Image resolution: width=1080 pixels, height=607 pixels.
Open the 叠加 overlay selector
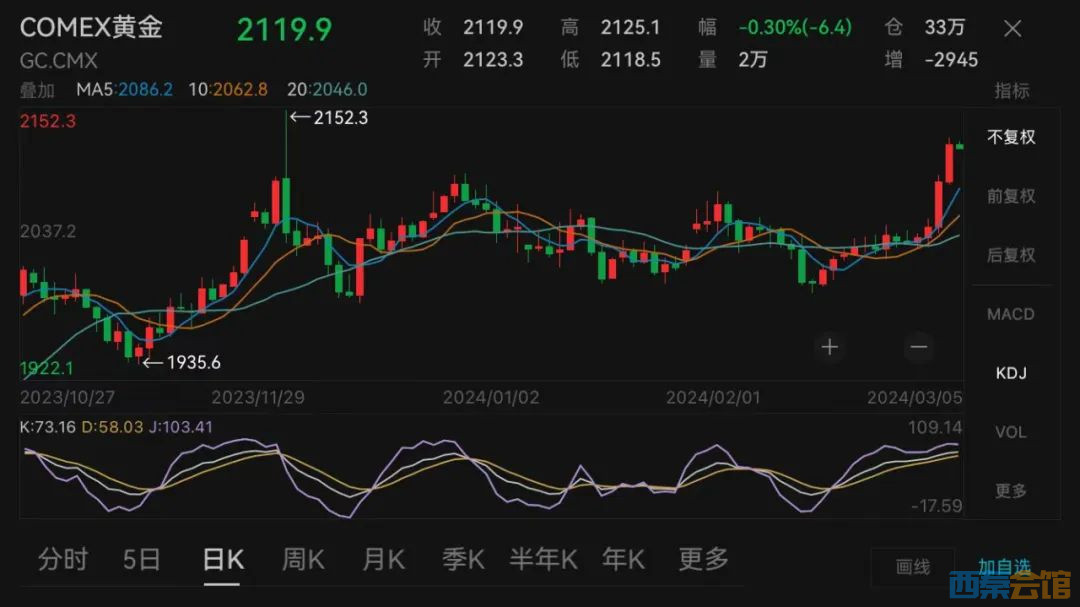[38, 90]
